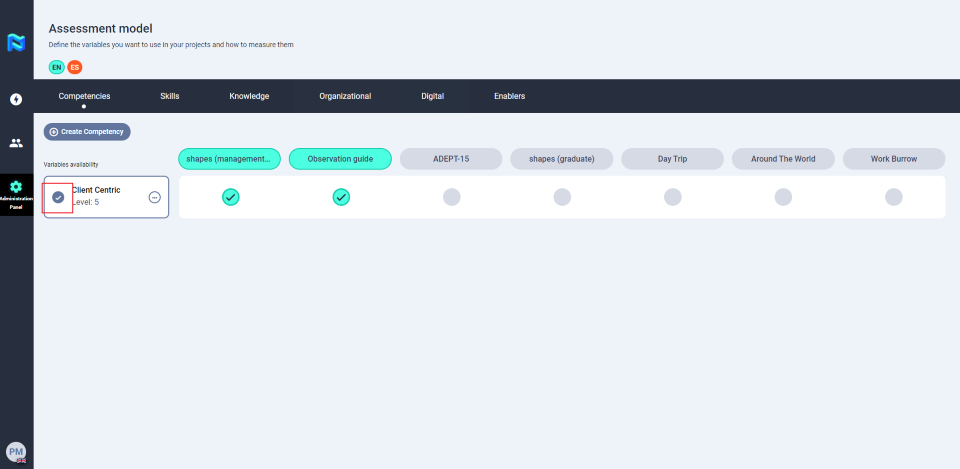Image resolution: width=960 pixels, height=469 pixels.
Task: Uncheck Client Centric for shapes (management)
Action: coord(230,197)
